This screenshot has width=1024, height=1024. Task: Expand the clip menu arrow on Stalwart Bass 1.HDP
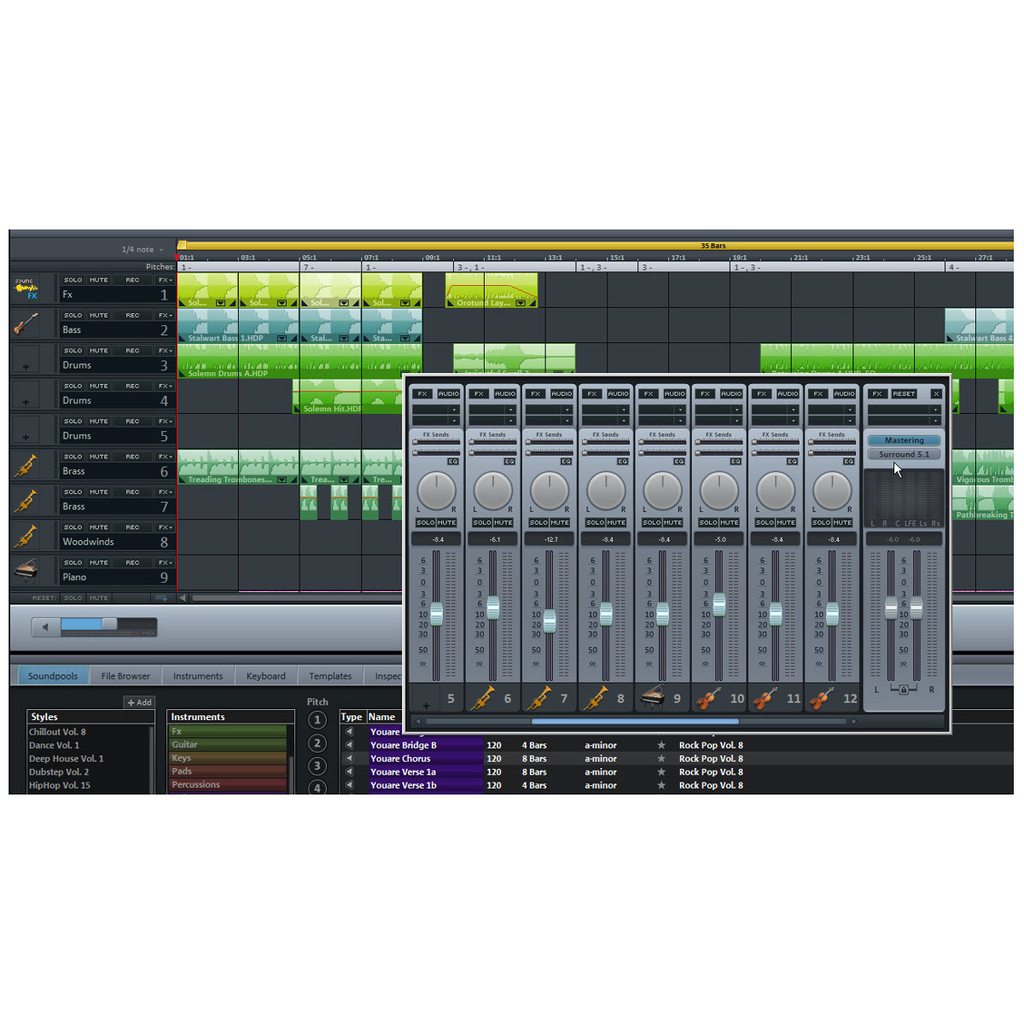click(x=282, y=338)
